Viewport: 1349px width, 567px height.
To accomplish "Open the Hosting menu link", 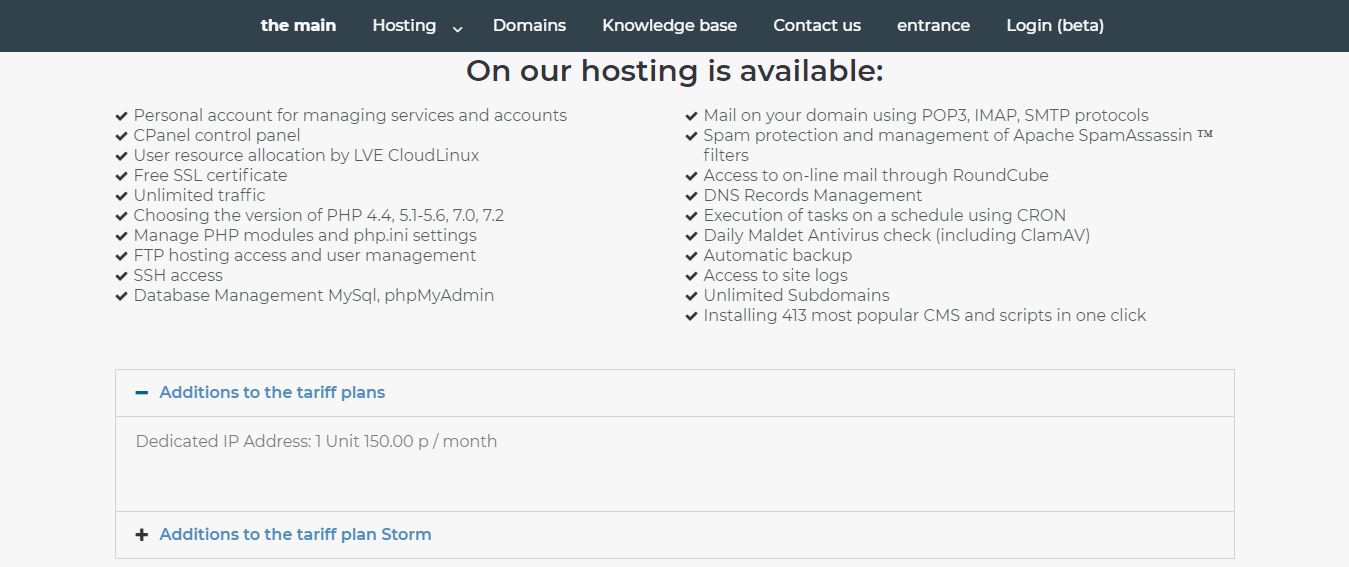I will coord(404,26).
